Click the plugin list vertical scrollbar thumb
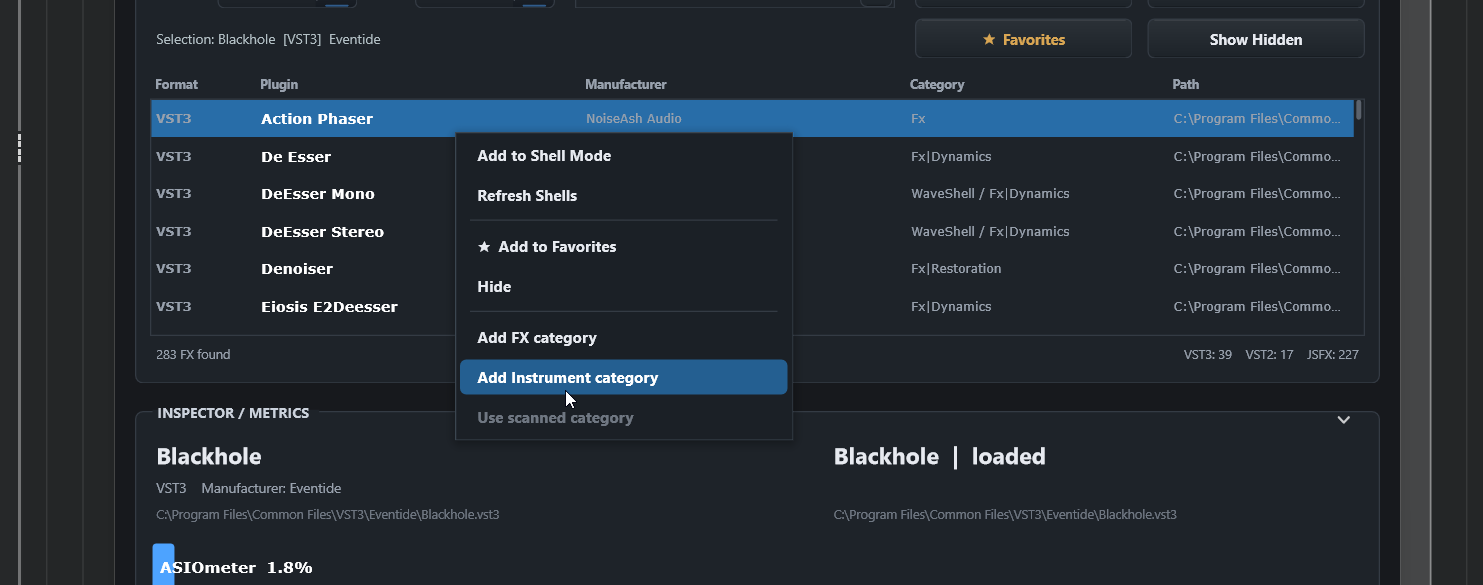This screenshot has height=585, width=1483. pyautogui.click(x=1359, y=109)
